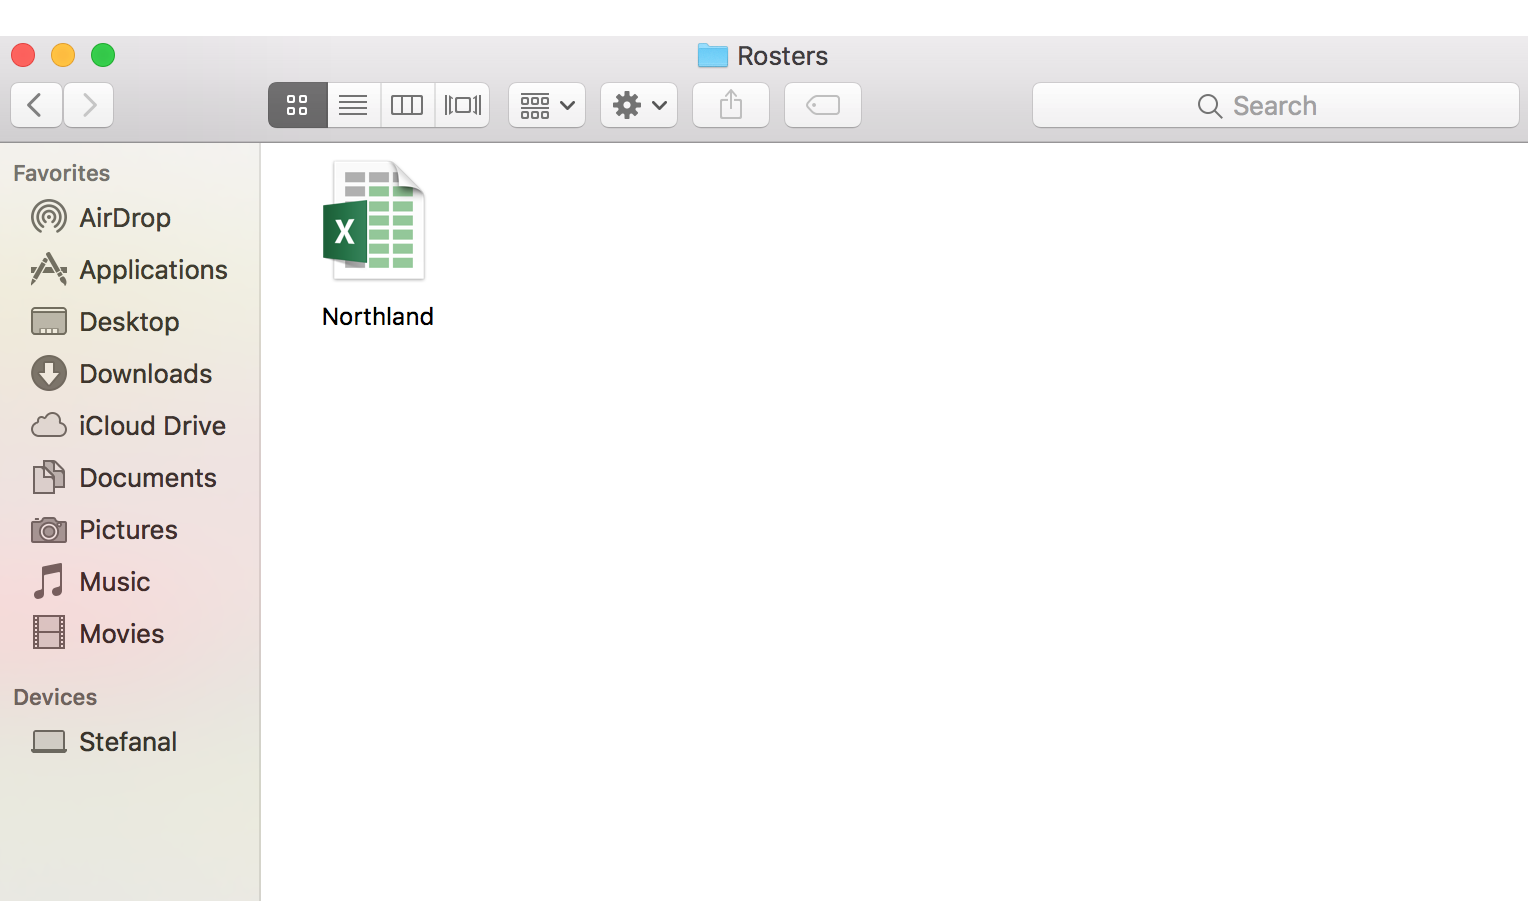Open the Action gear menu
This screenshot has height=901, width=1528.
coord(639,105)
